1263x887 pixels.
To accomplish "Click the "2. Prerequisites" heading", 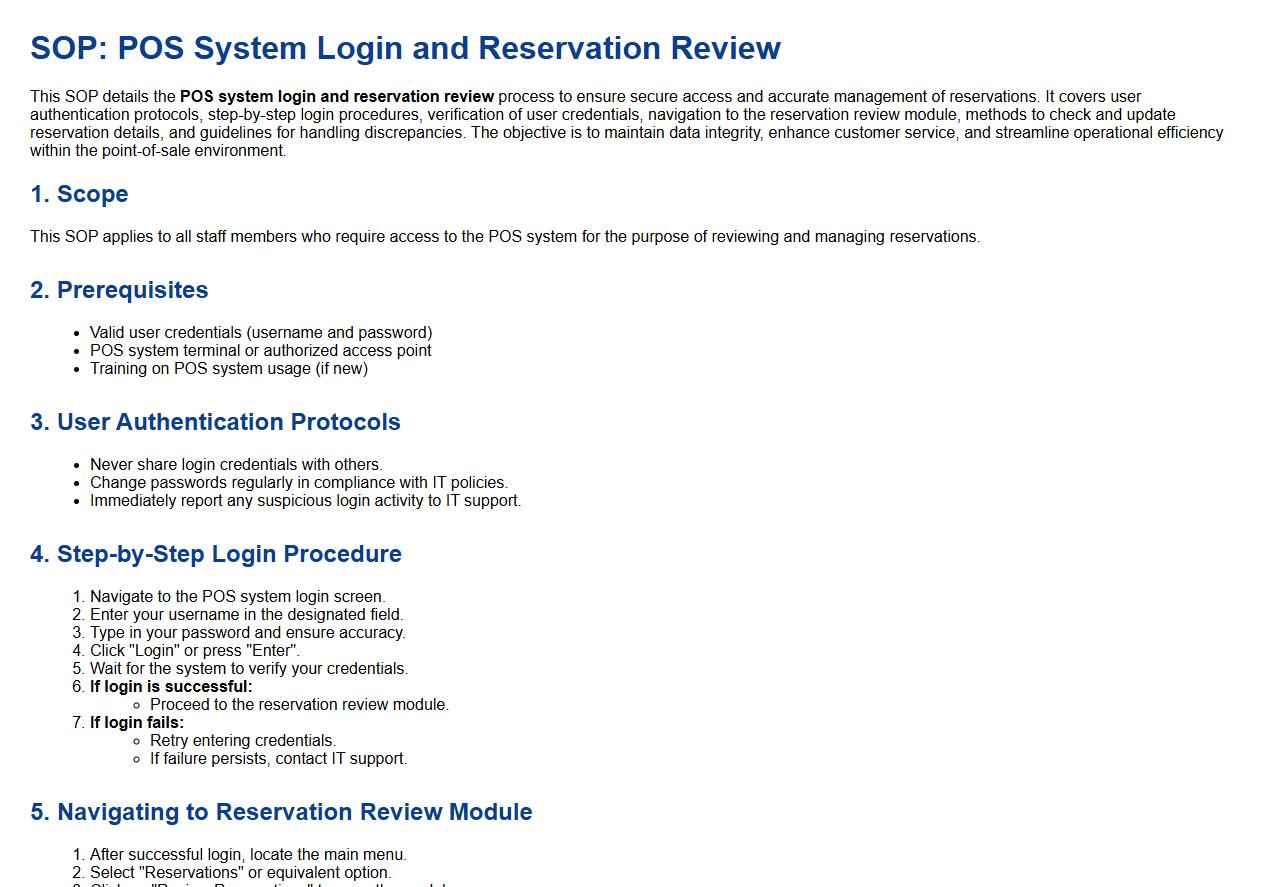I will coord(119,290).
